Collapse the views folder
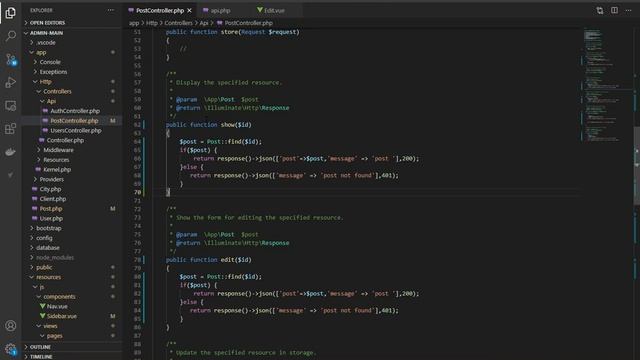 (50, 327)
